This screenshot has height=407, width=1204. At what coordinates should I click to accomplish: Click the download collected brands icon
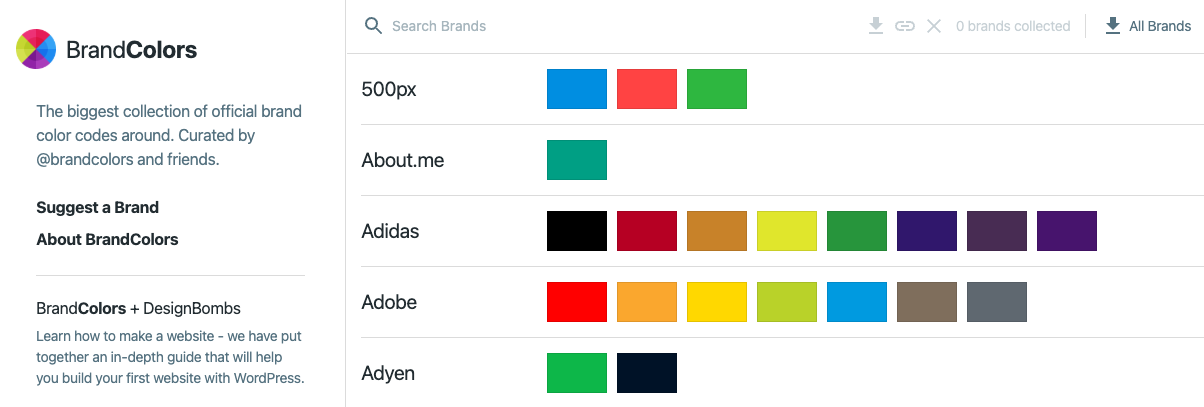click(876, 26)
